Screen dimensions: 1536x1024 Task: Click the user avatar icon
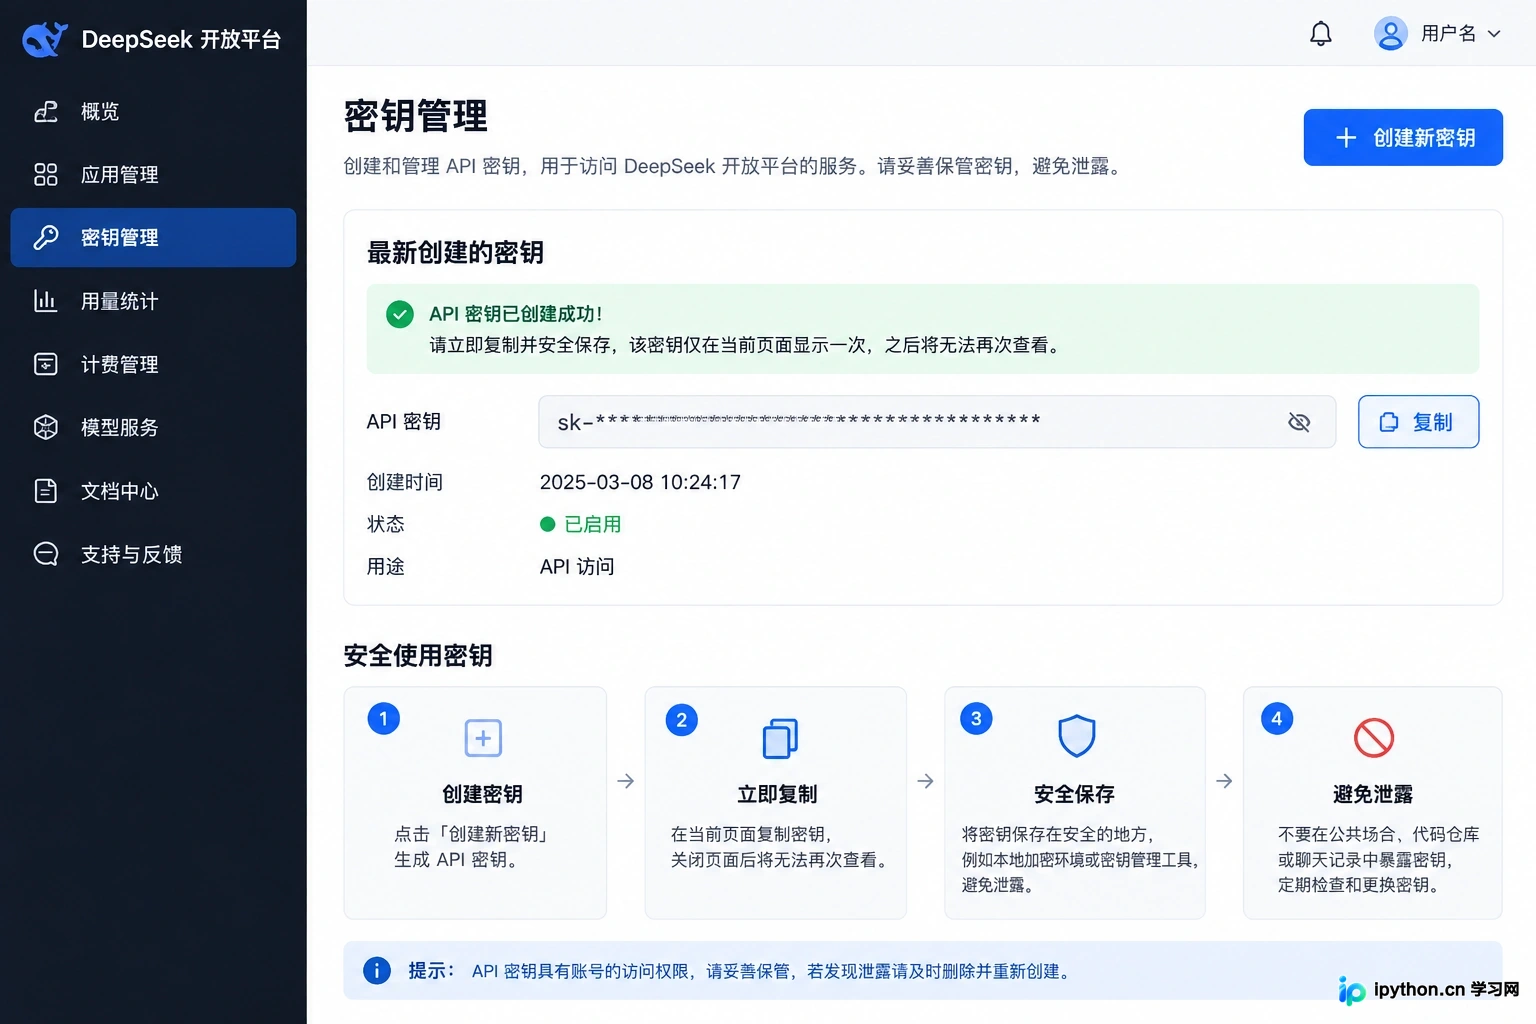coord(1390,34)
